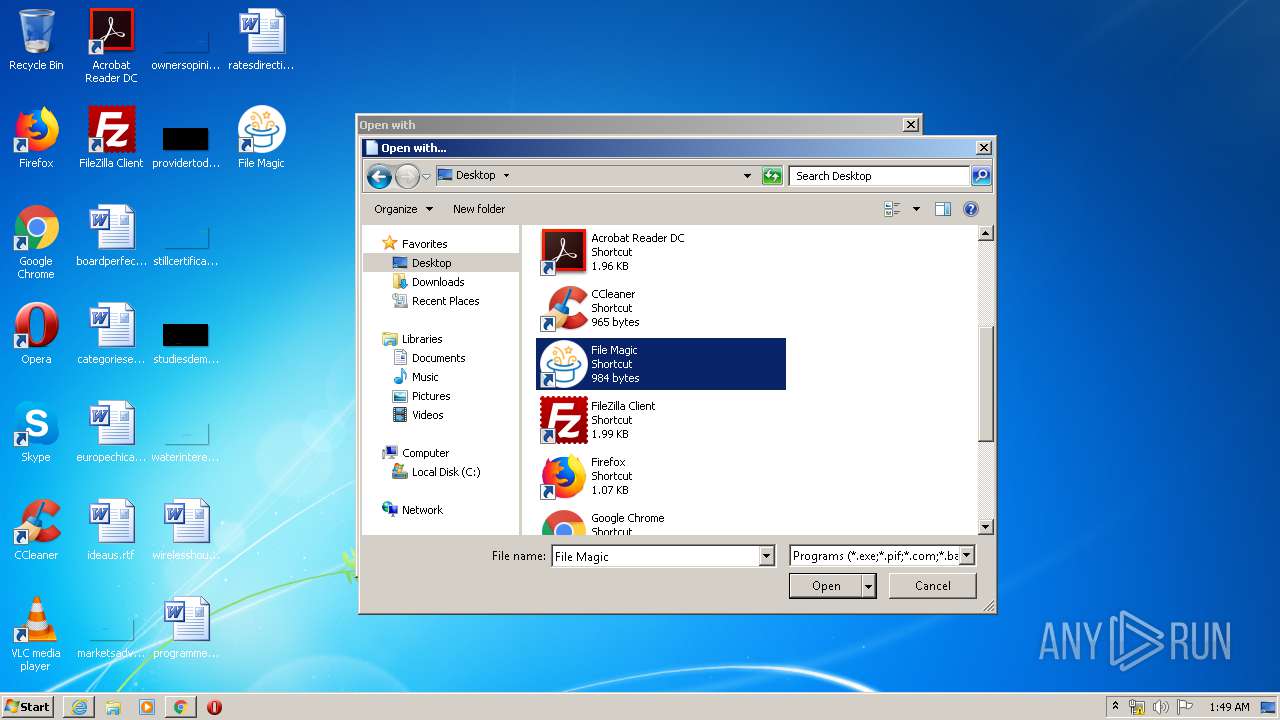
Task: Open Local Disk (C:)
Action: (446, 472)
